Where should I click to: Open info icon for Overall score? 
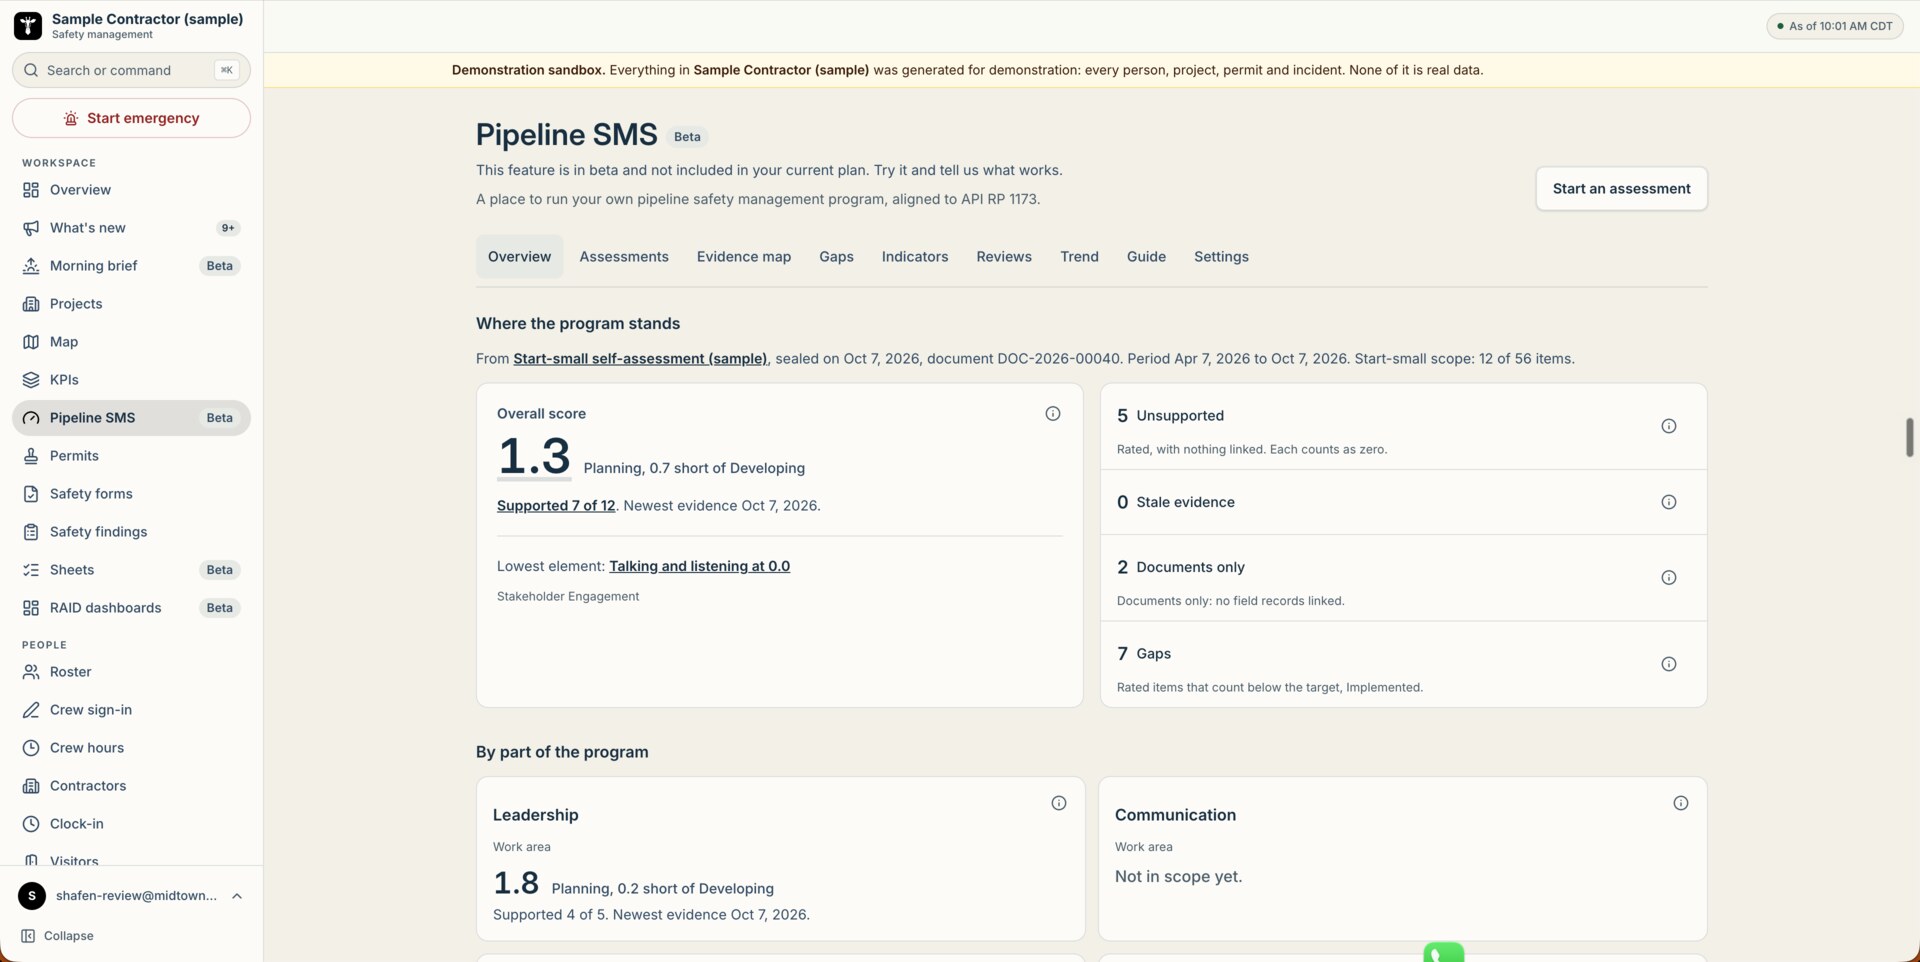coord(1053,414)
